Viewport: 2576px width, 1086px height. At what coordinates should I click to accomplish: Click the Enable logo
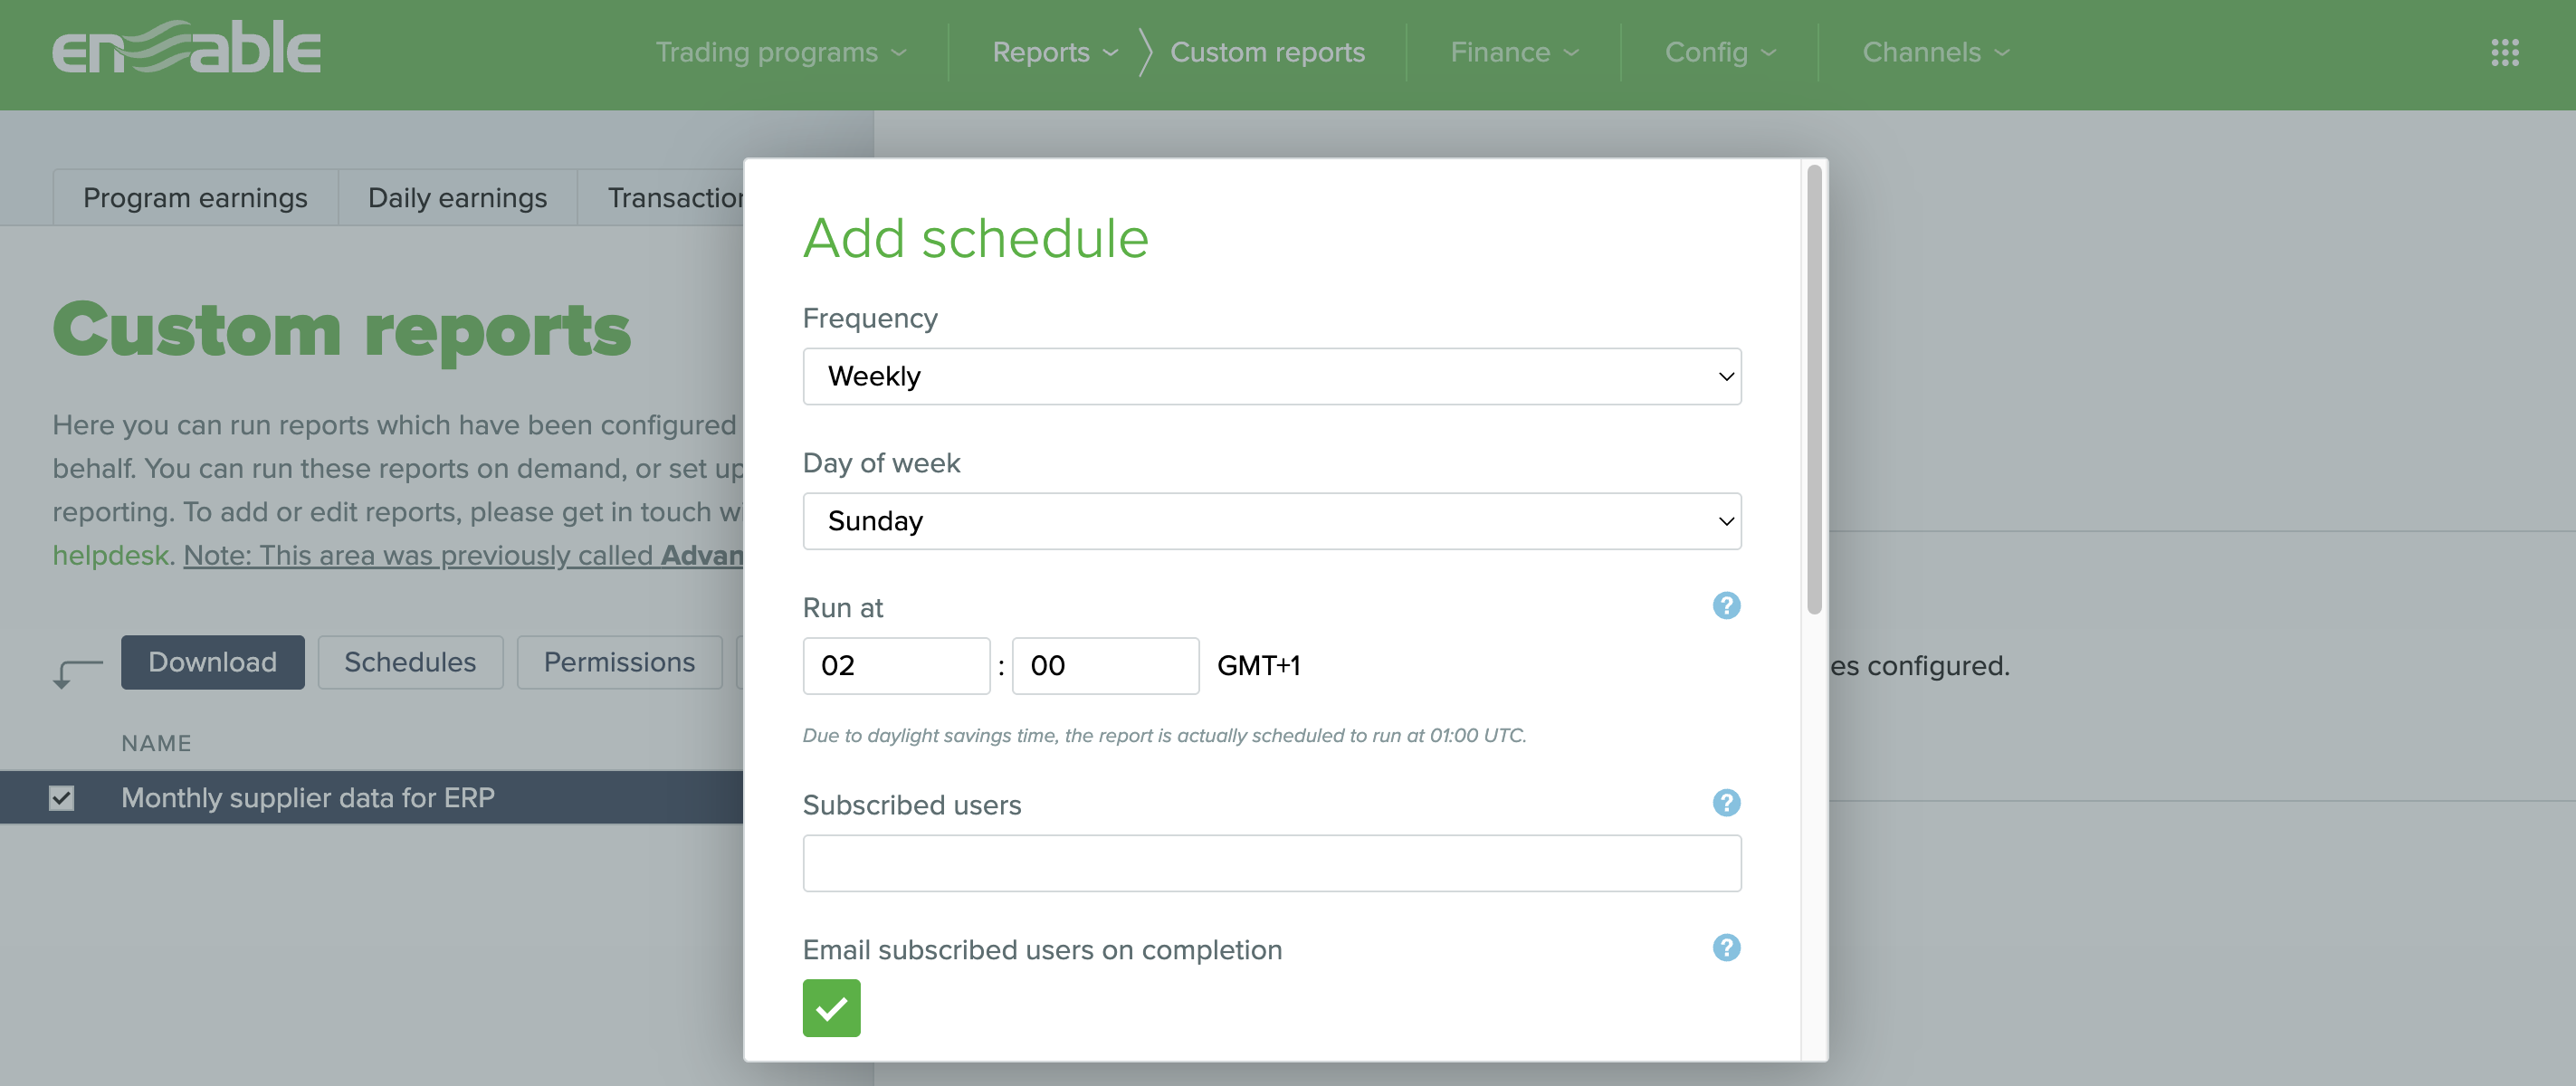click(x=186, y=48)
